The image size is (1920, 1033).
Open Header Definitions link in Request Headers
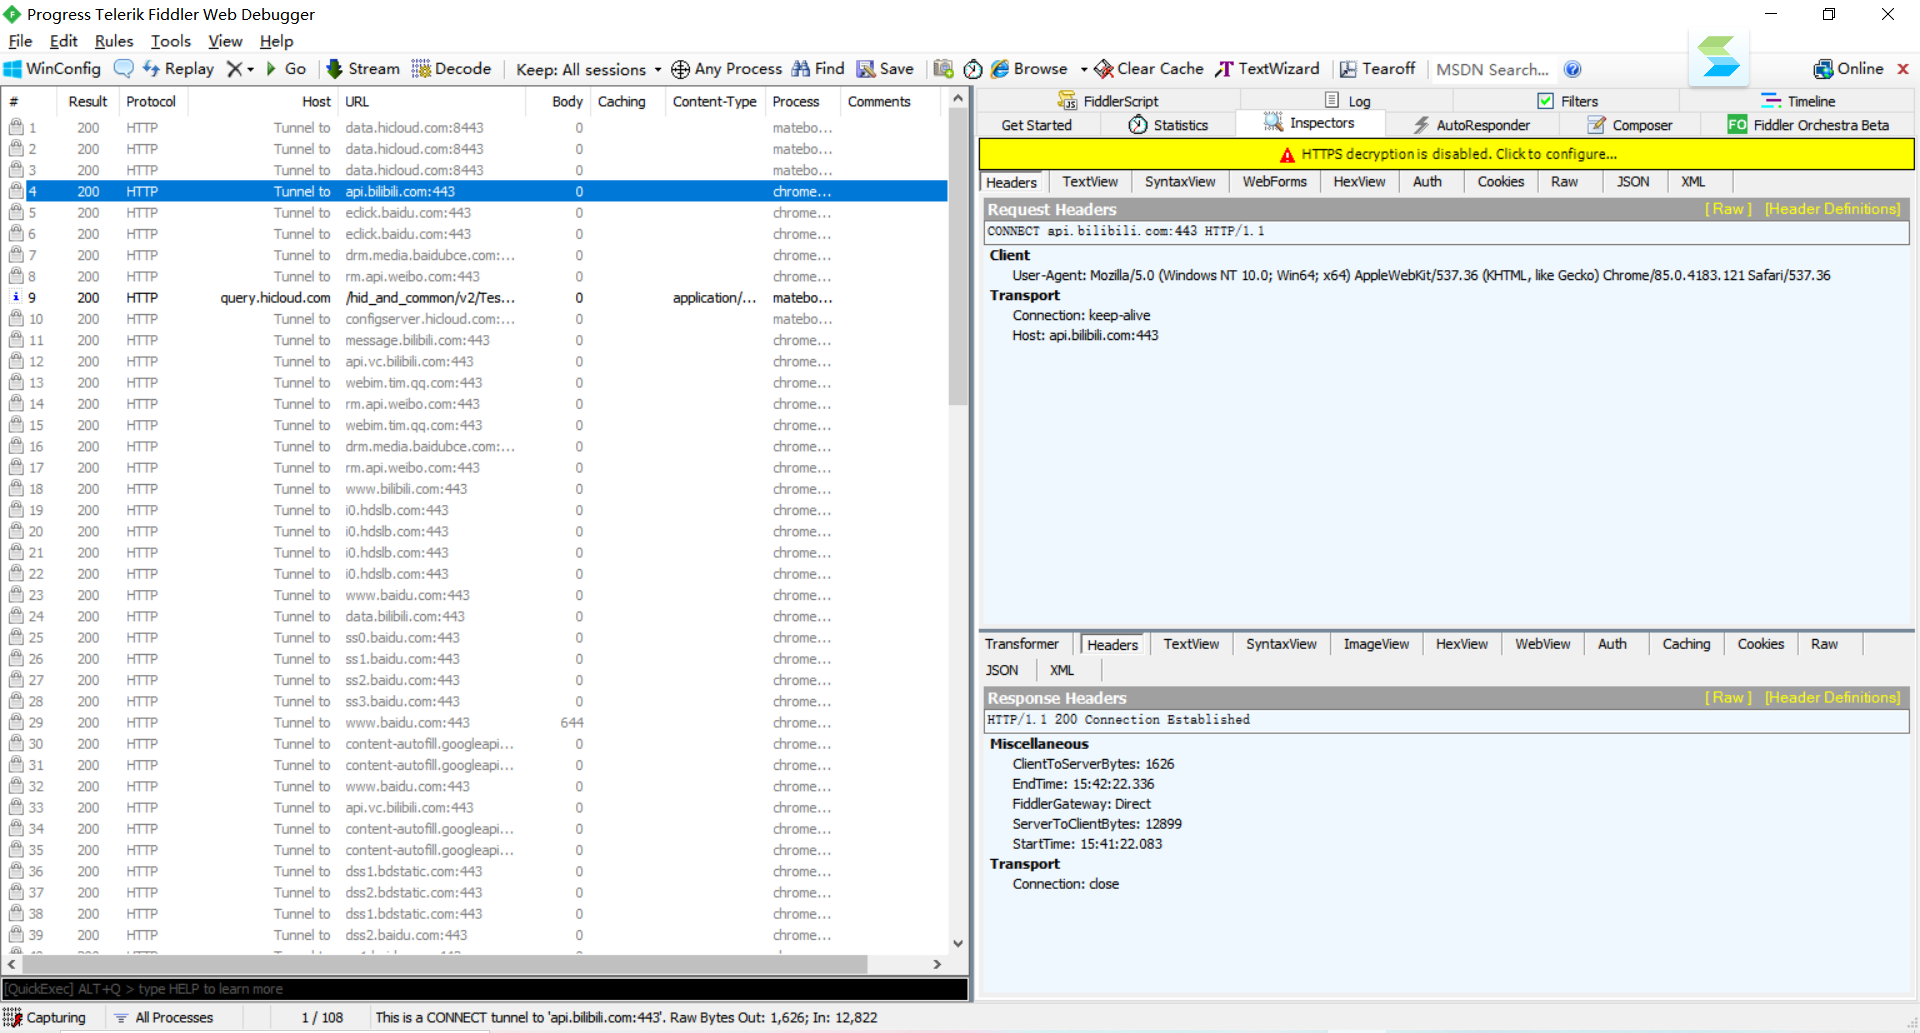1832,209
